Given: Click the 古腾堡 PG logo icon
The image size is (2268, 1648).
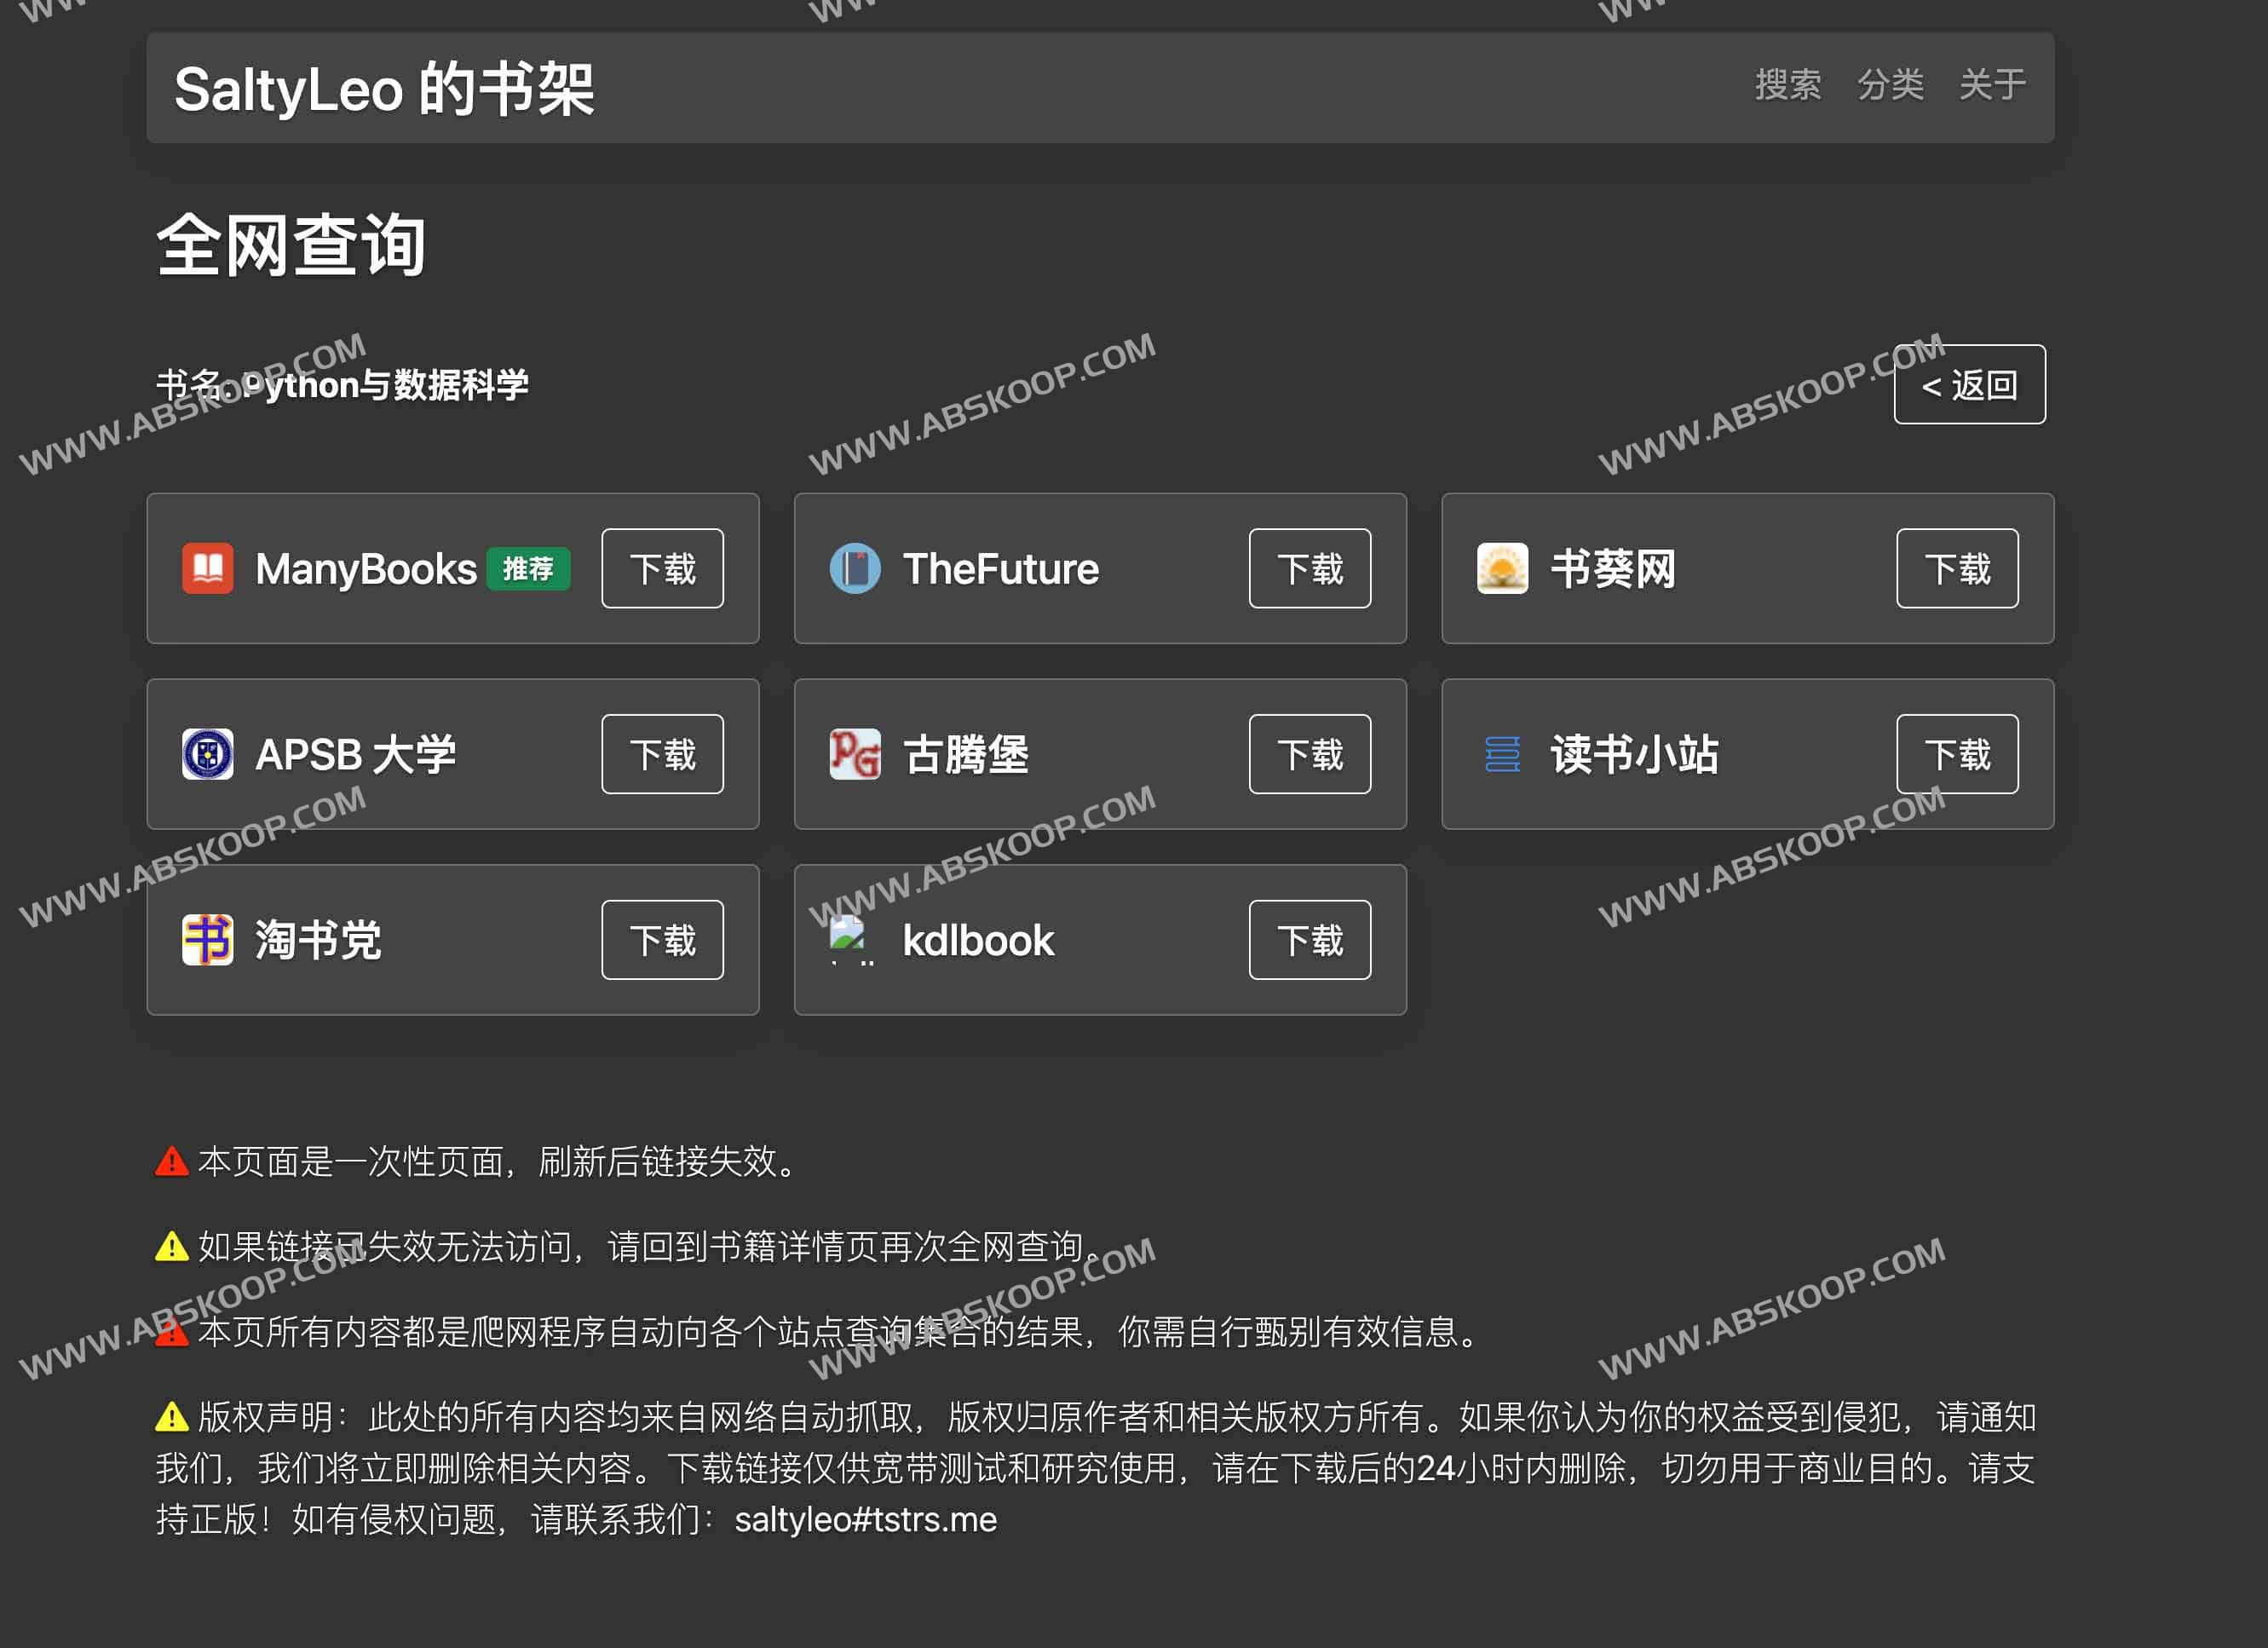Looking at the screenshot, I should coord(855,755).
